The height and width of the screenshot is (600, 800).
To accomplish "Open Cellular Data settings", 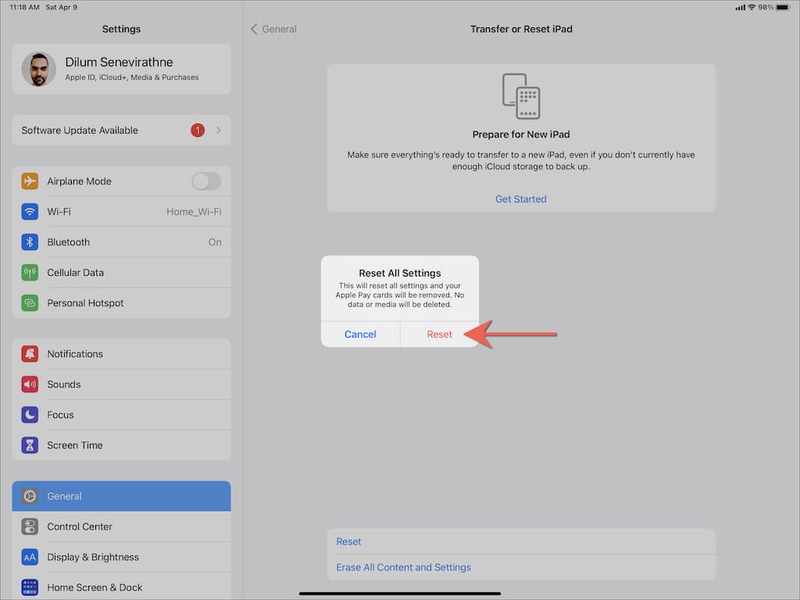I will coord(121,272).
